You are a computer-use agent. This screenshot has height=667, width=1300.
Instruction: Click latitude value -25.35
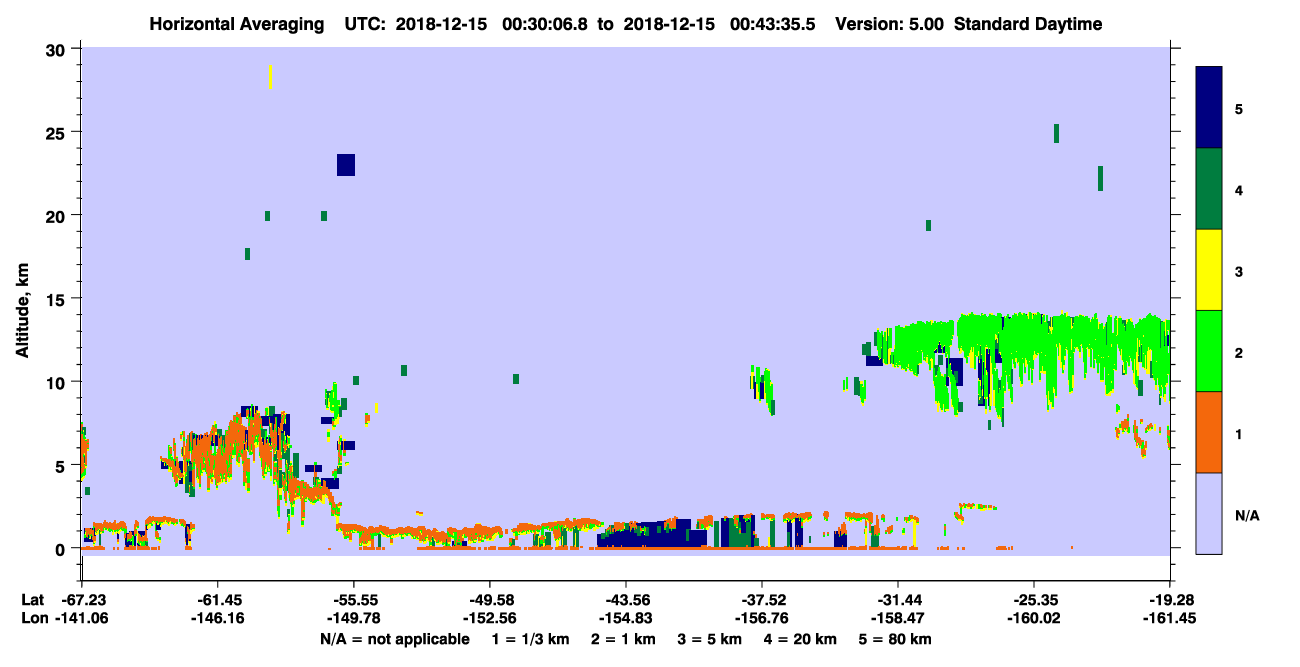click(1034, 600)
